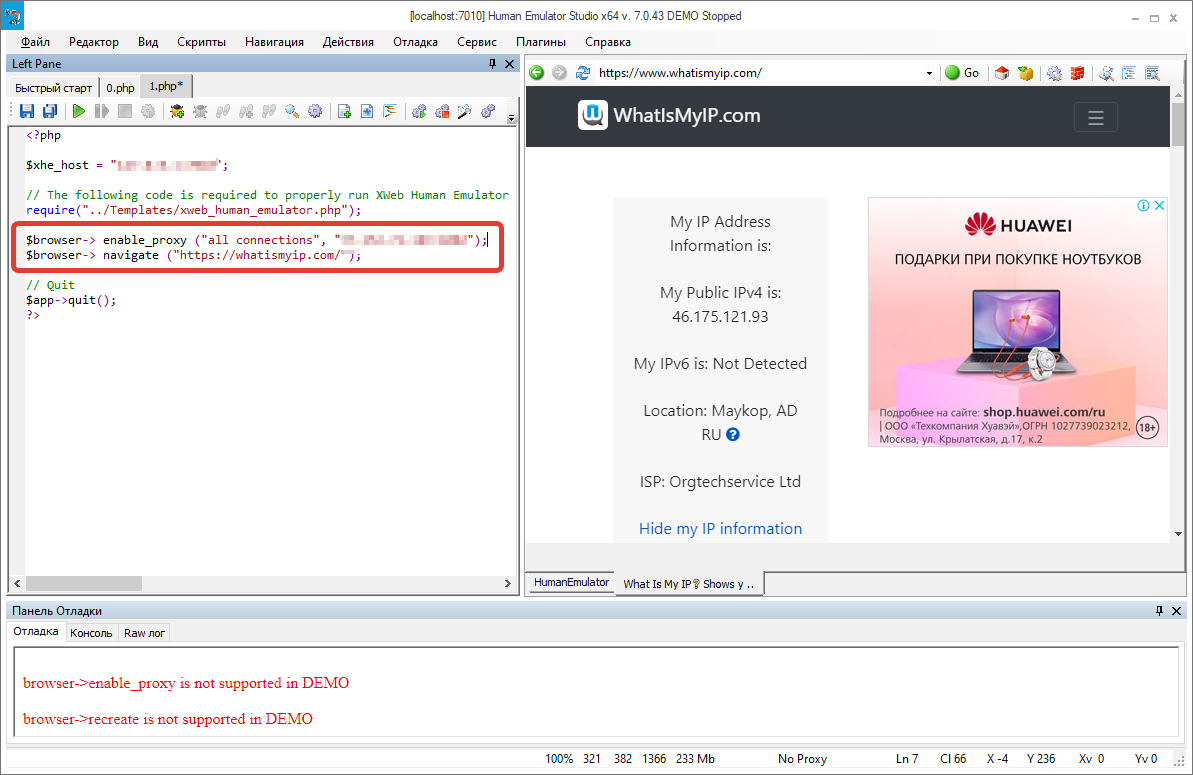Image resolution: width=1193 pixels, height=775 pixels.
Task: Click the Save All double-floppy icon
Action: pyautogui.click(x=50, y=111)
